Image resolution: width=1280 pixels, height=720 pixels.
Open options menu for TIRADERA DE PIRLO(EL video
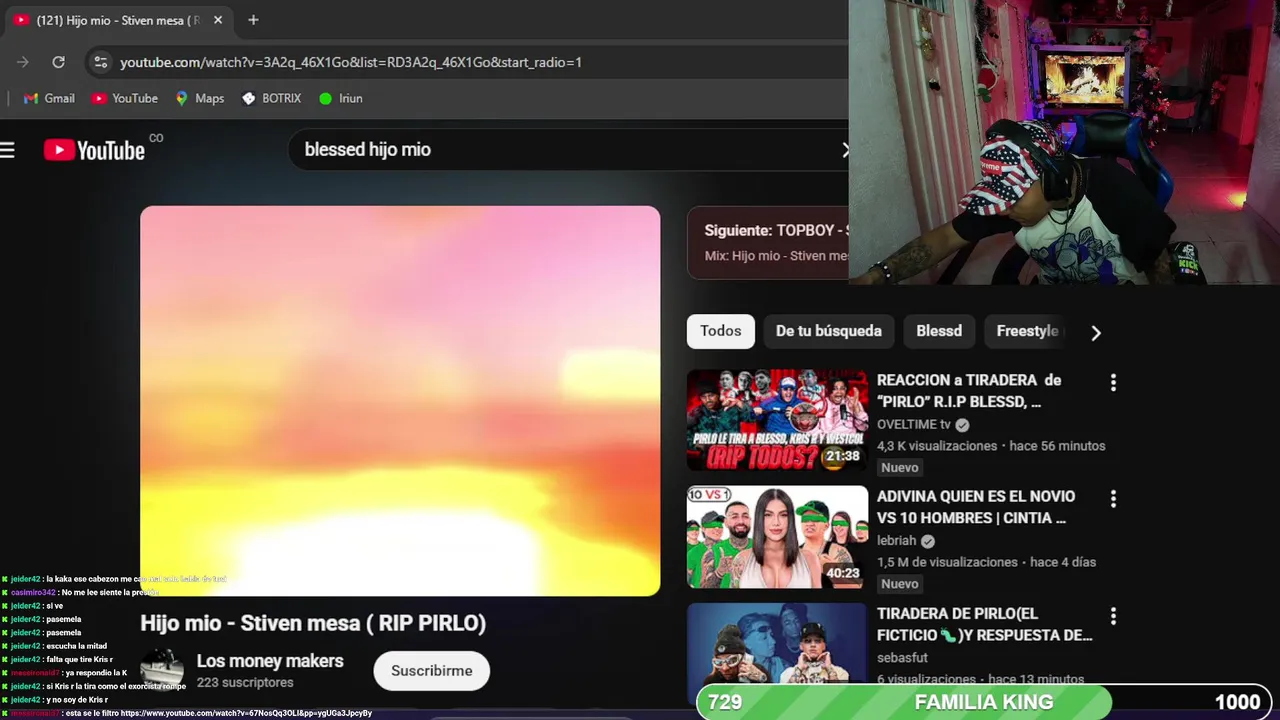click(x=1113, y=615)
